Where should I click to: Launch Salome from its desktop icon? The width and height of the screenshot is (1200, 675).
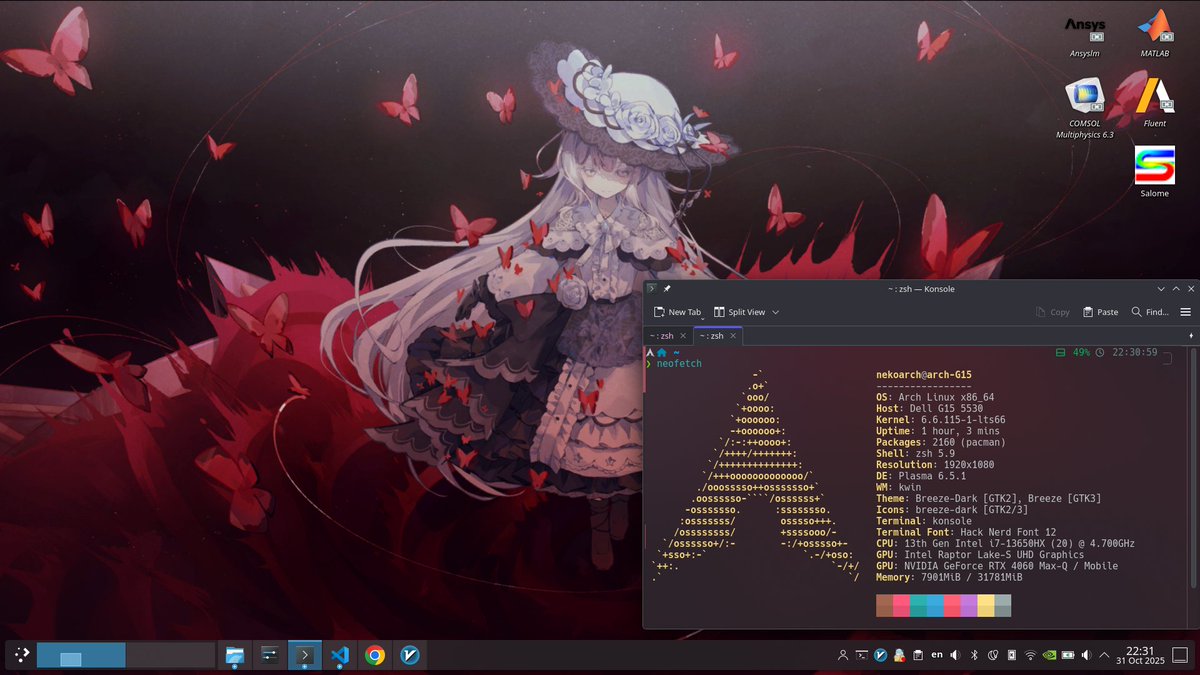pyautogui.click(x=1154, y=172)
